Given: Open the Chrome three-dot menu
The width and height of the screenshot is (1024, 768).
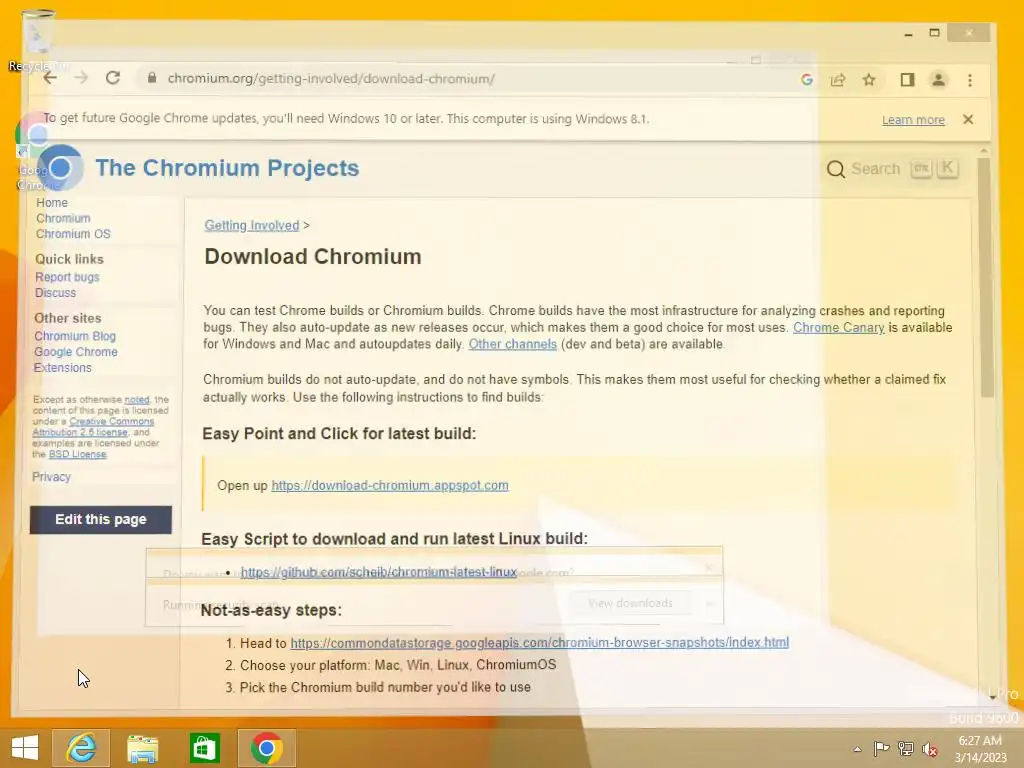Looking at the screenshot, I should [970, 80].
